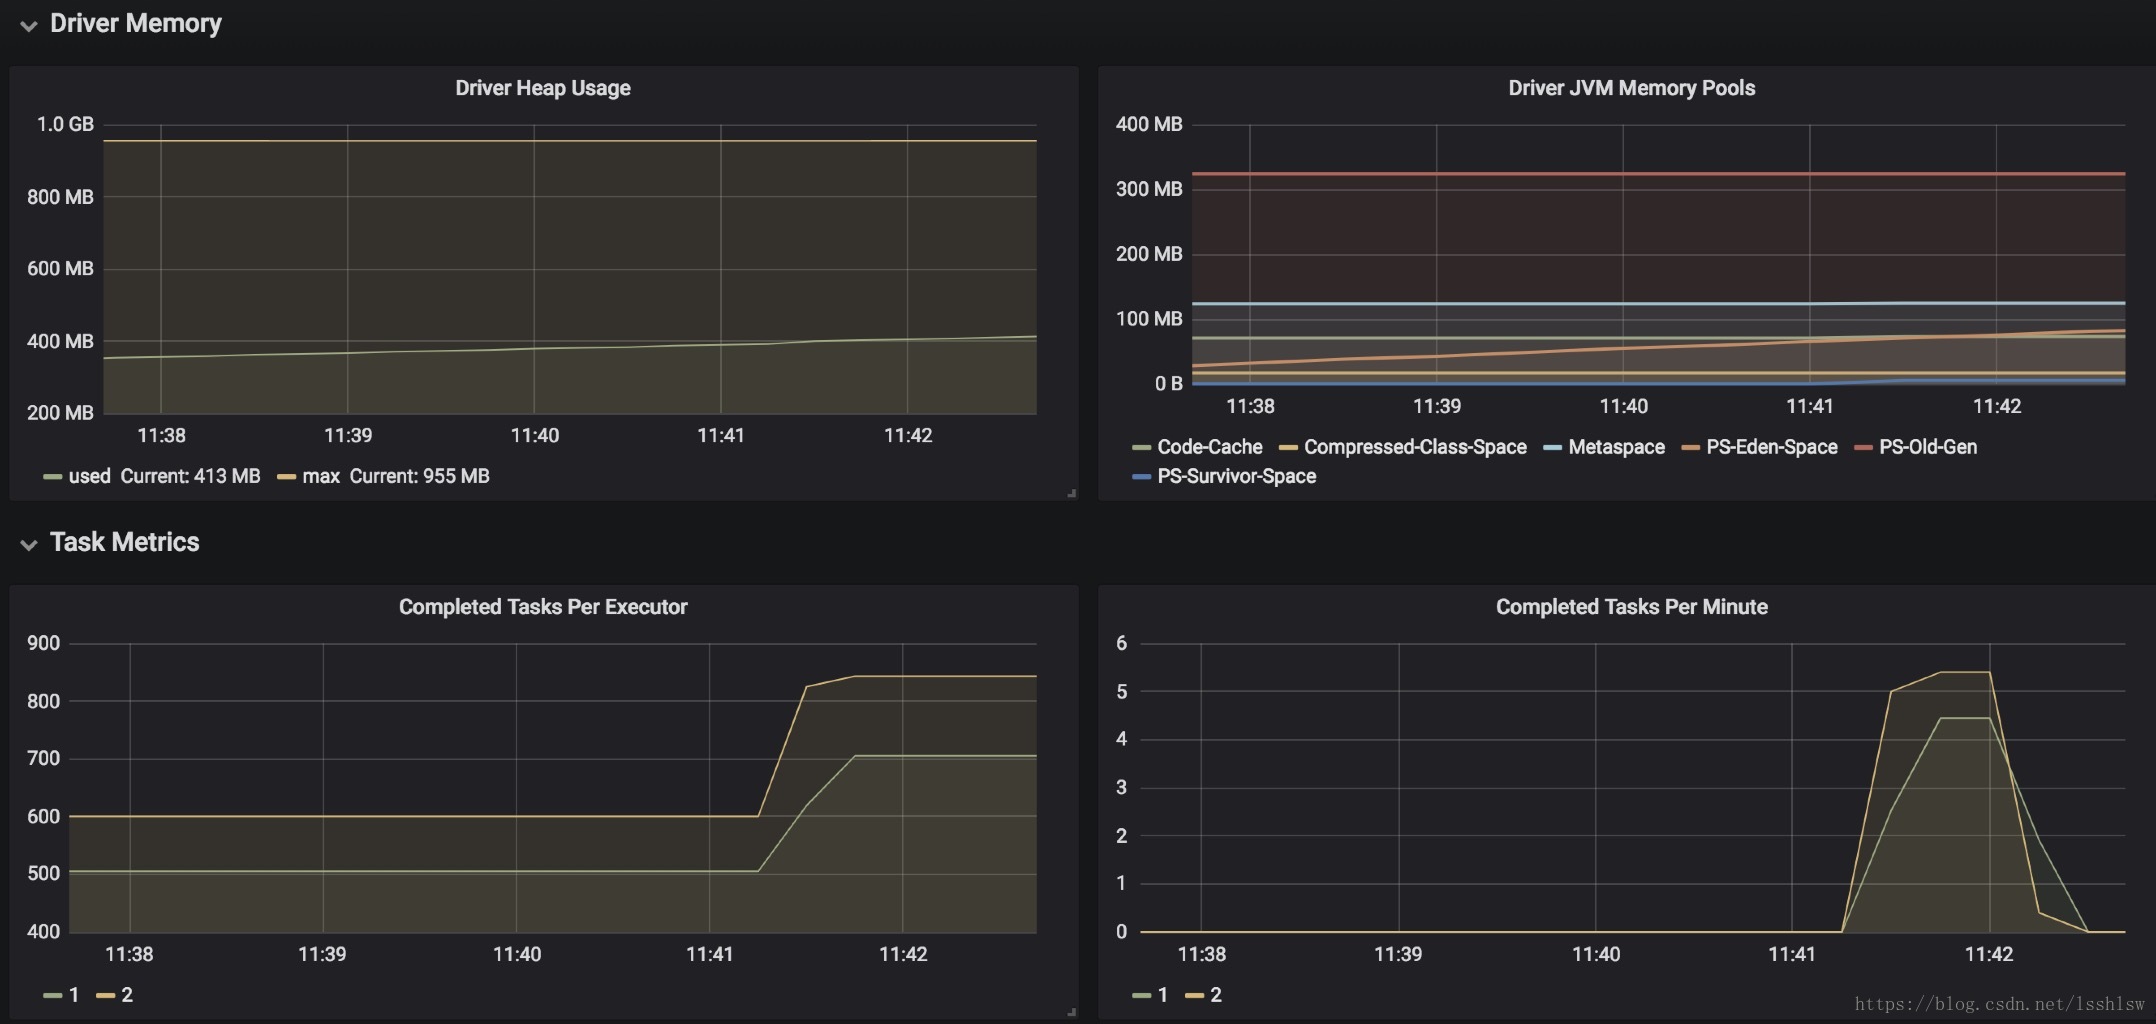Image resolution: width=2156 pixels, height=1024 pixels.
Task: Open the color swatch for the 'max' series
Action: click(x=286, y=477)
